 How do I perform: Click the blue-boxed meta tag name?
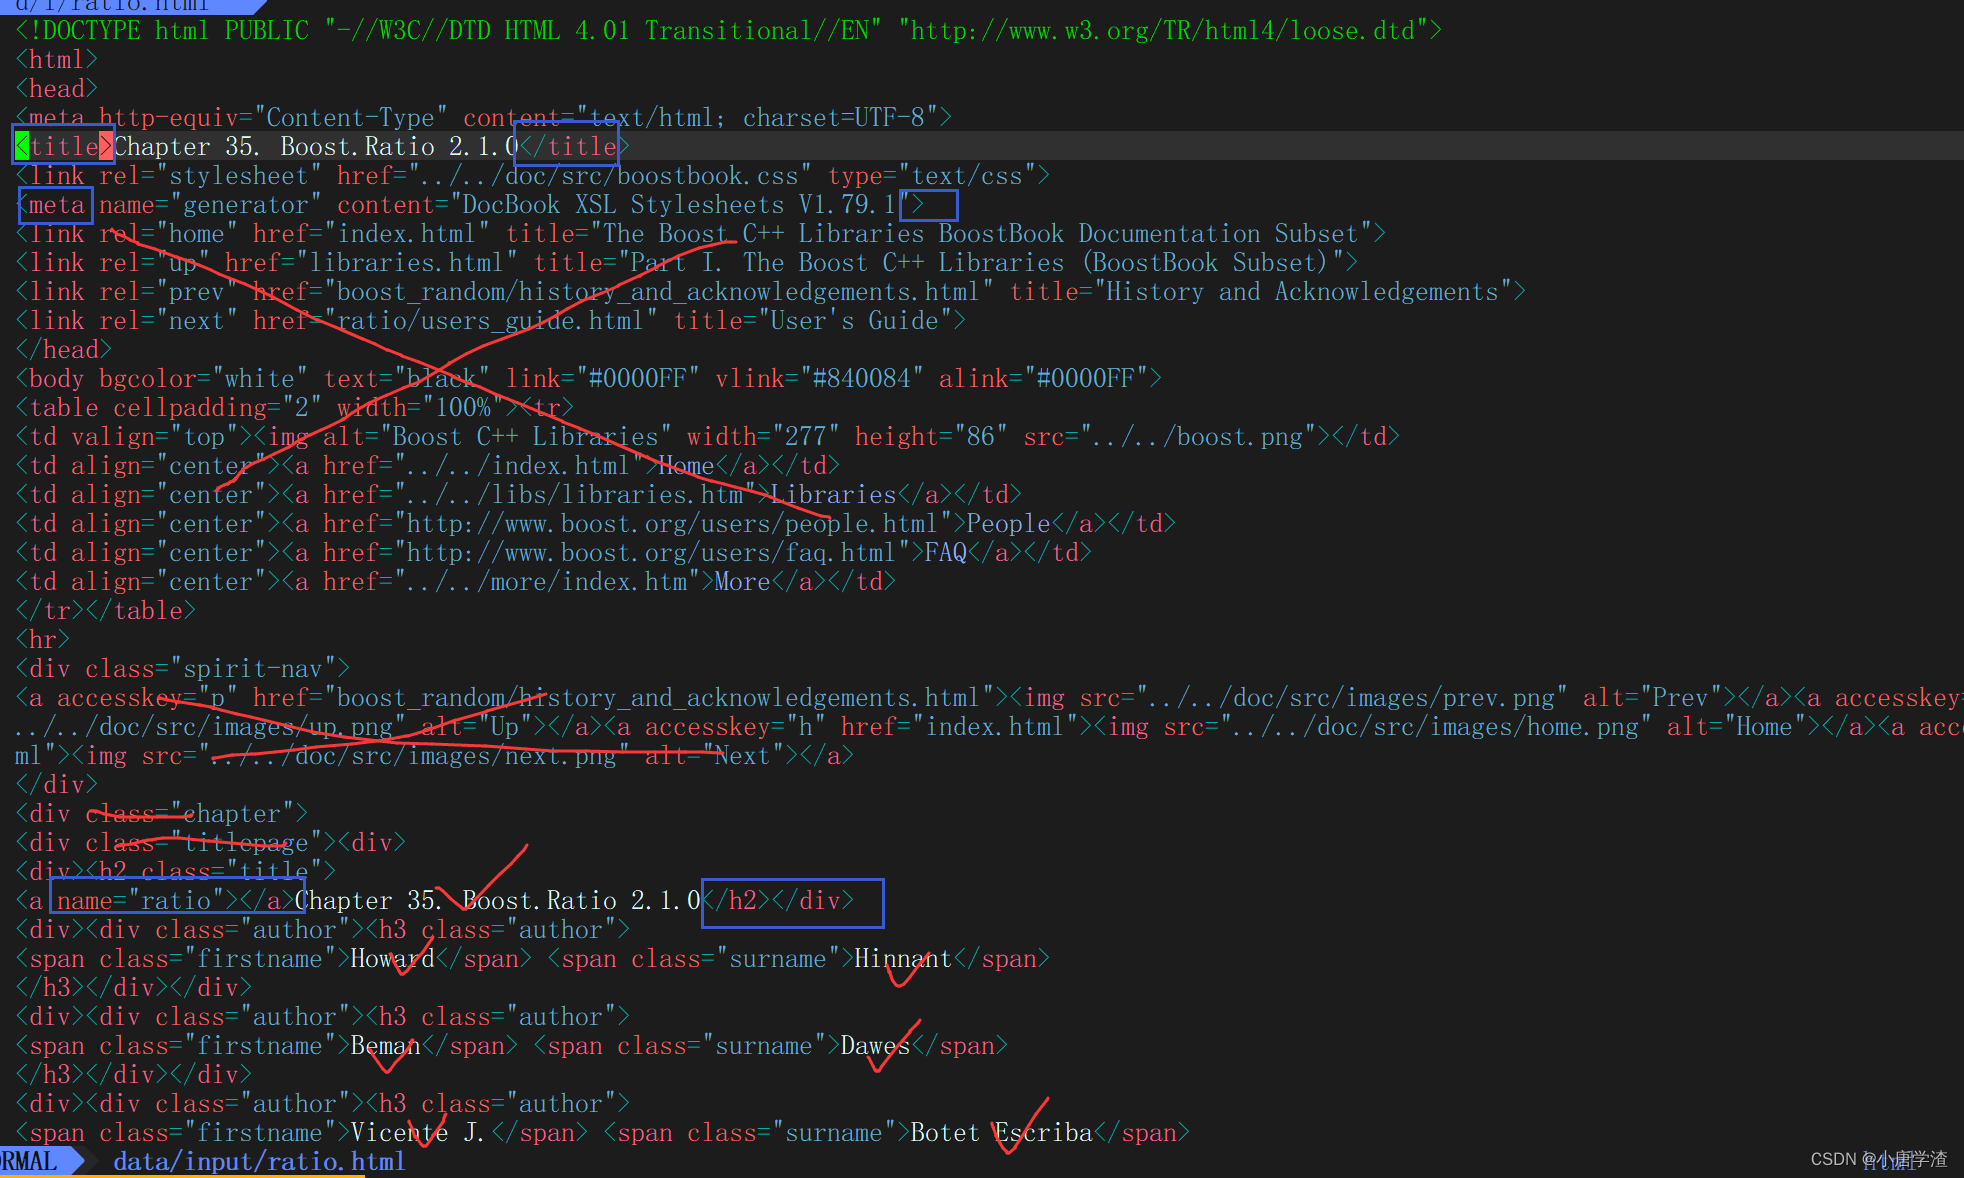tap(56, 205)
